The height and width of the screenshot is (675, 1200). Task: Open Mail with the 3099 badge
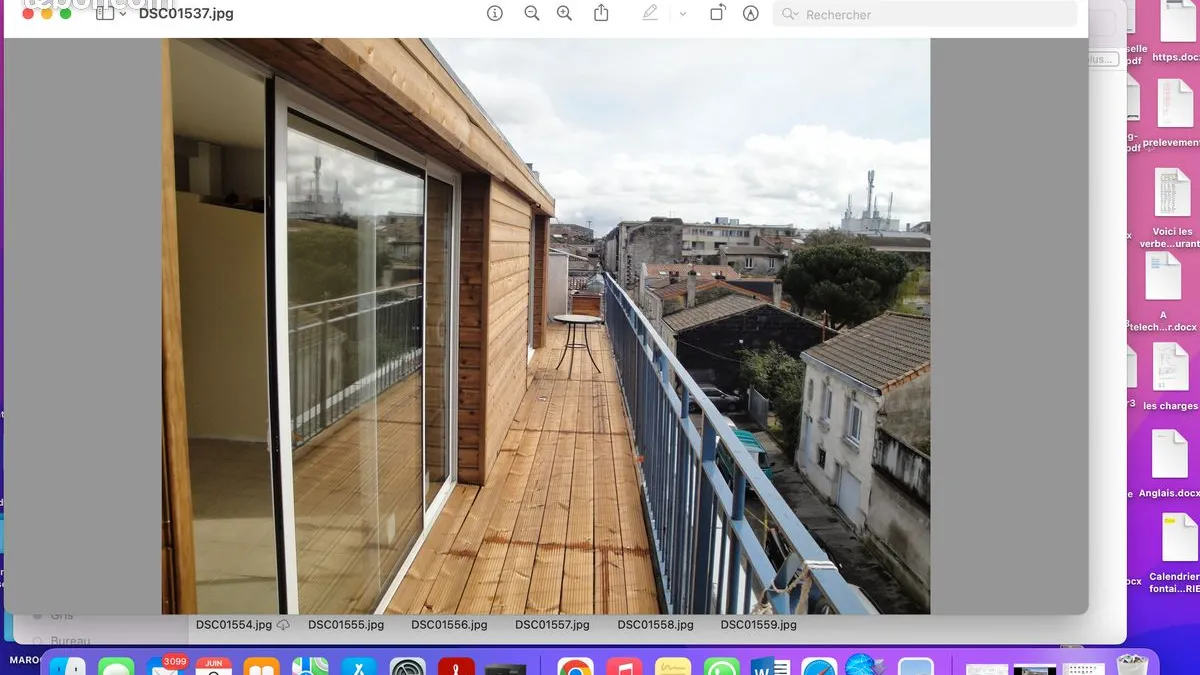[164, 668]
